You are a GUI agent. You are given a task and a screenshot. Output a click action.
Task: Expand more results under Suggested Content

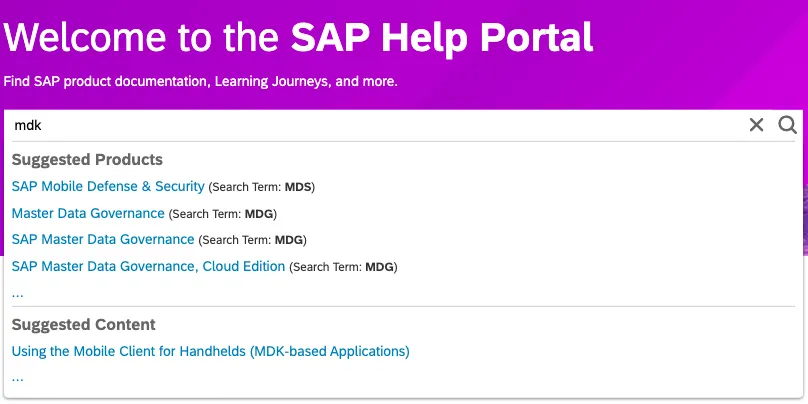click(x=18, y=377)
